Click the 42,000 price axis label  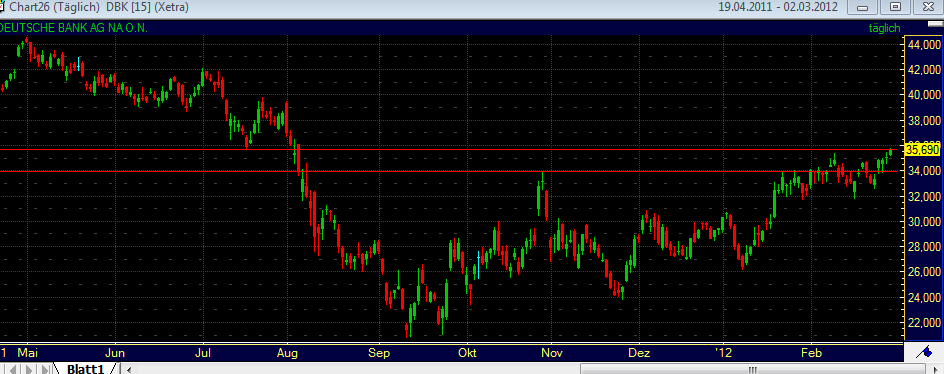point(924,70)
